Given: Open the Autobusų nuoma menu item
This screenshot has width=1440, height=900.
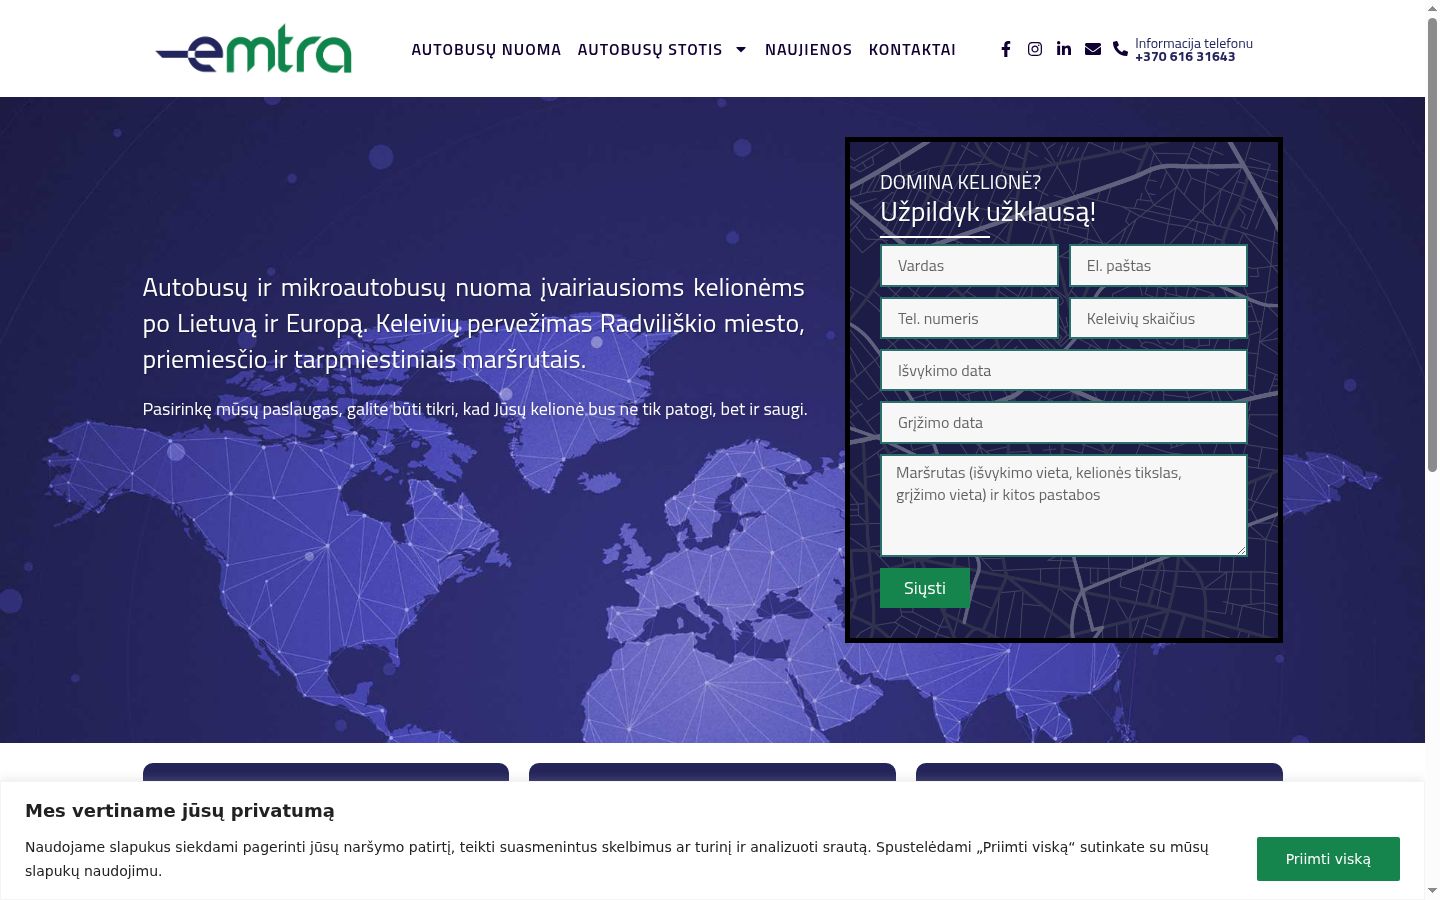Looking at the screenshot, I should pyautogui.click(x=486, y=49).
